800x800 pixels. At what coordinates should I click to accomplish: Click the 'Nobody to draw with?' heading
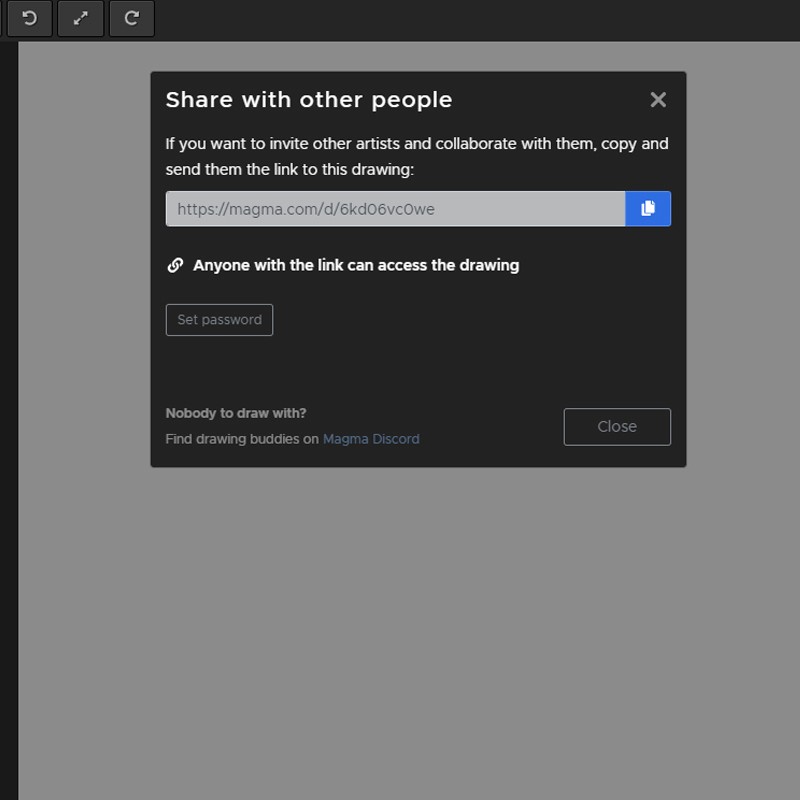[x=236, y=413]
